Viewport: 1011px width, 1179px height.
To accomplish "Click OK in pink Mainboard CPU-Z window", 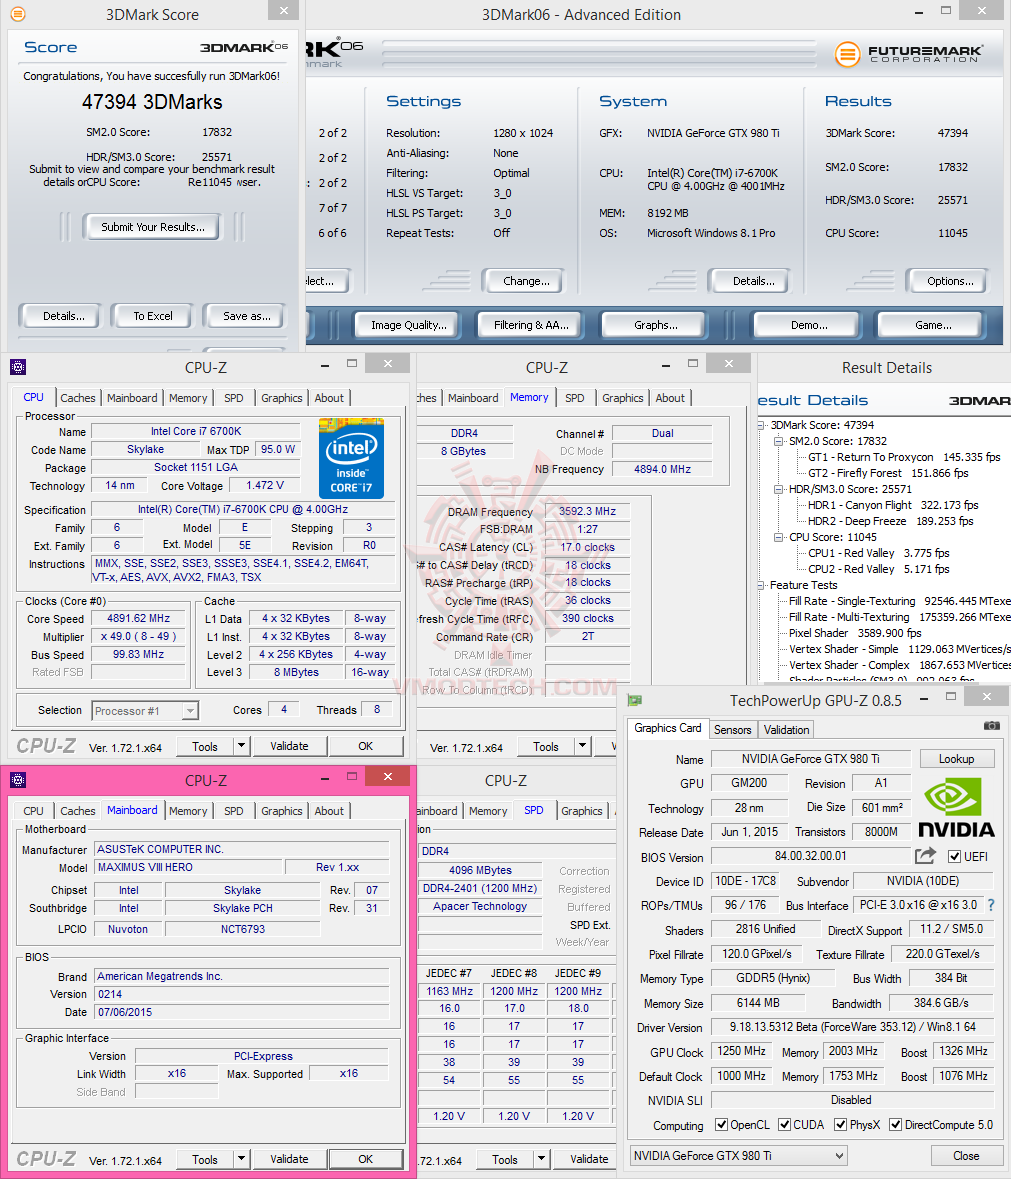I will 365,1159.
